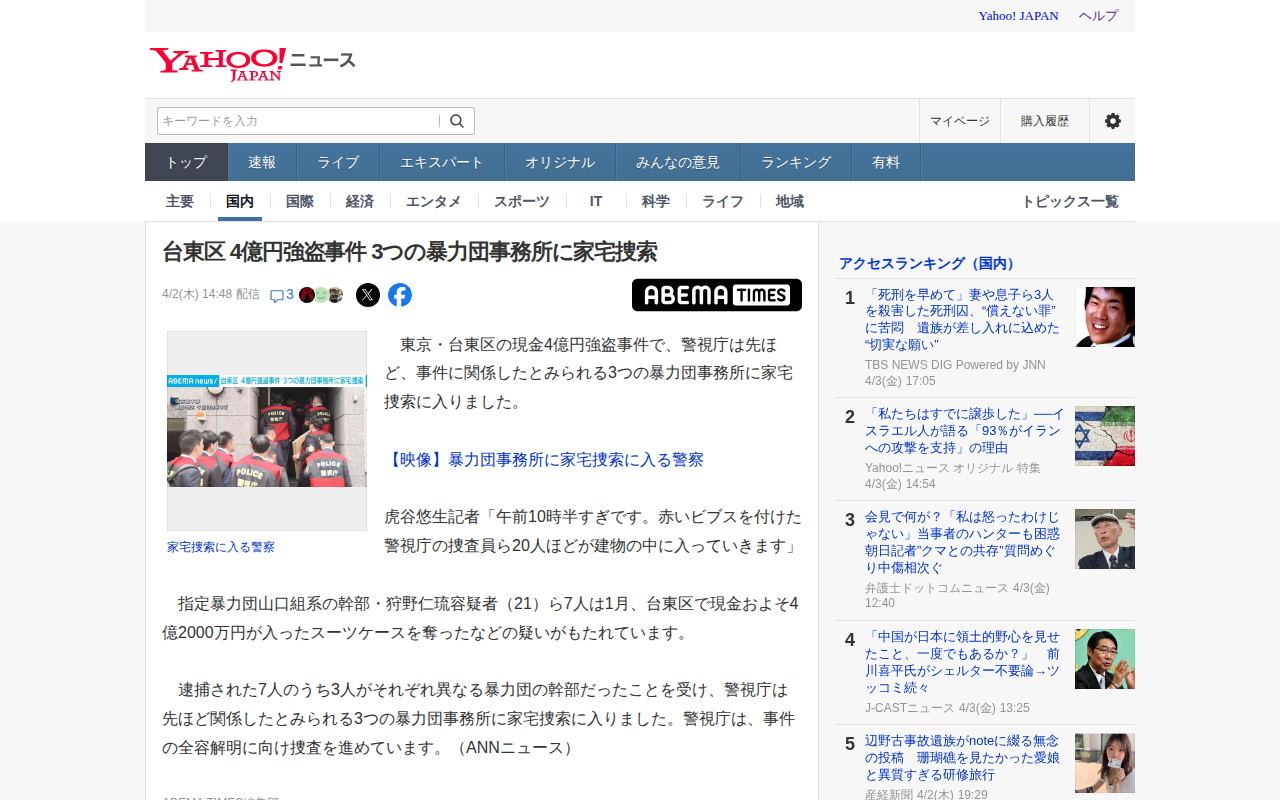Viewport: 1280px width, 800px height.
Task: Switch to the 科学 category
Action: point(656,201)
